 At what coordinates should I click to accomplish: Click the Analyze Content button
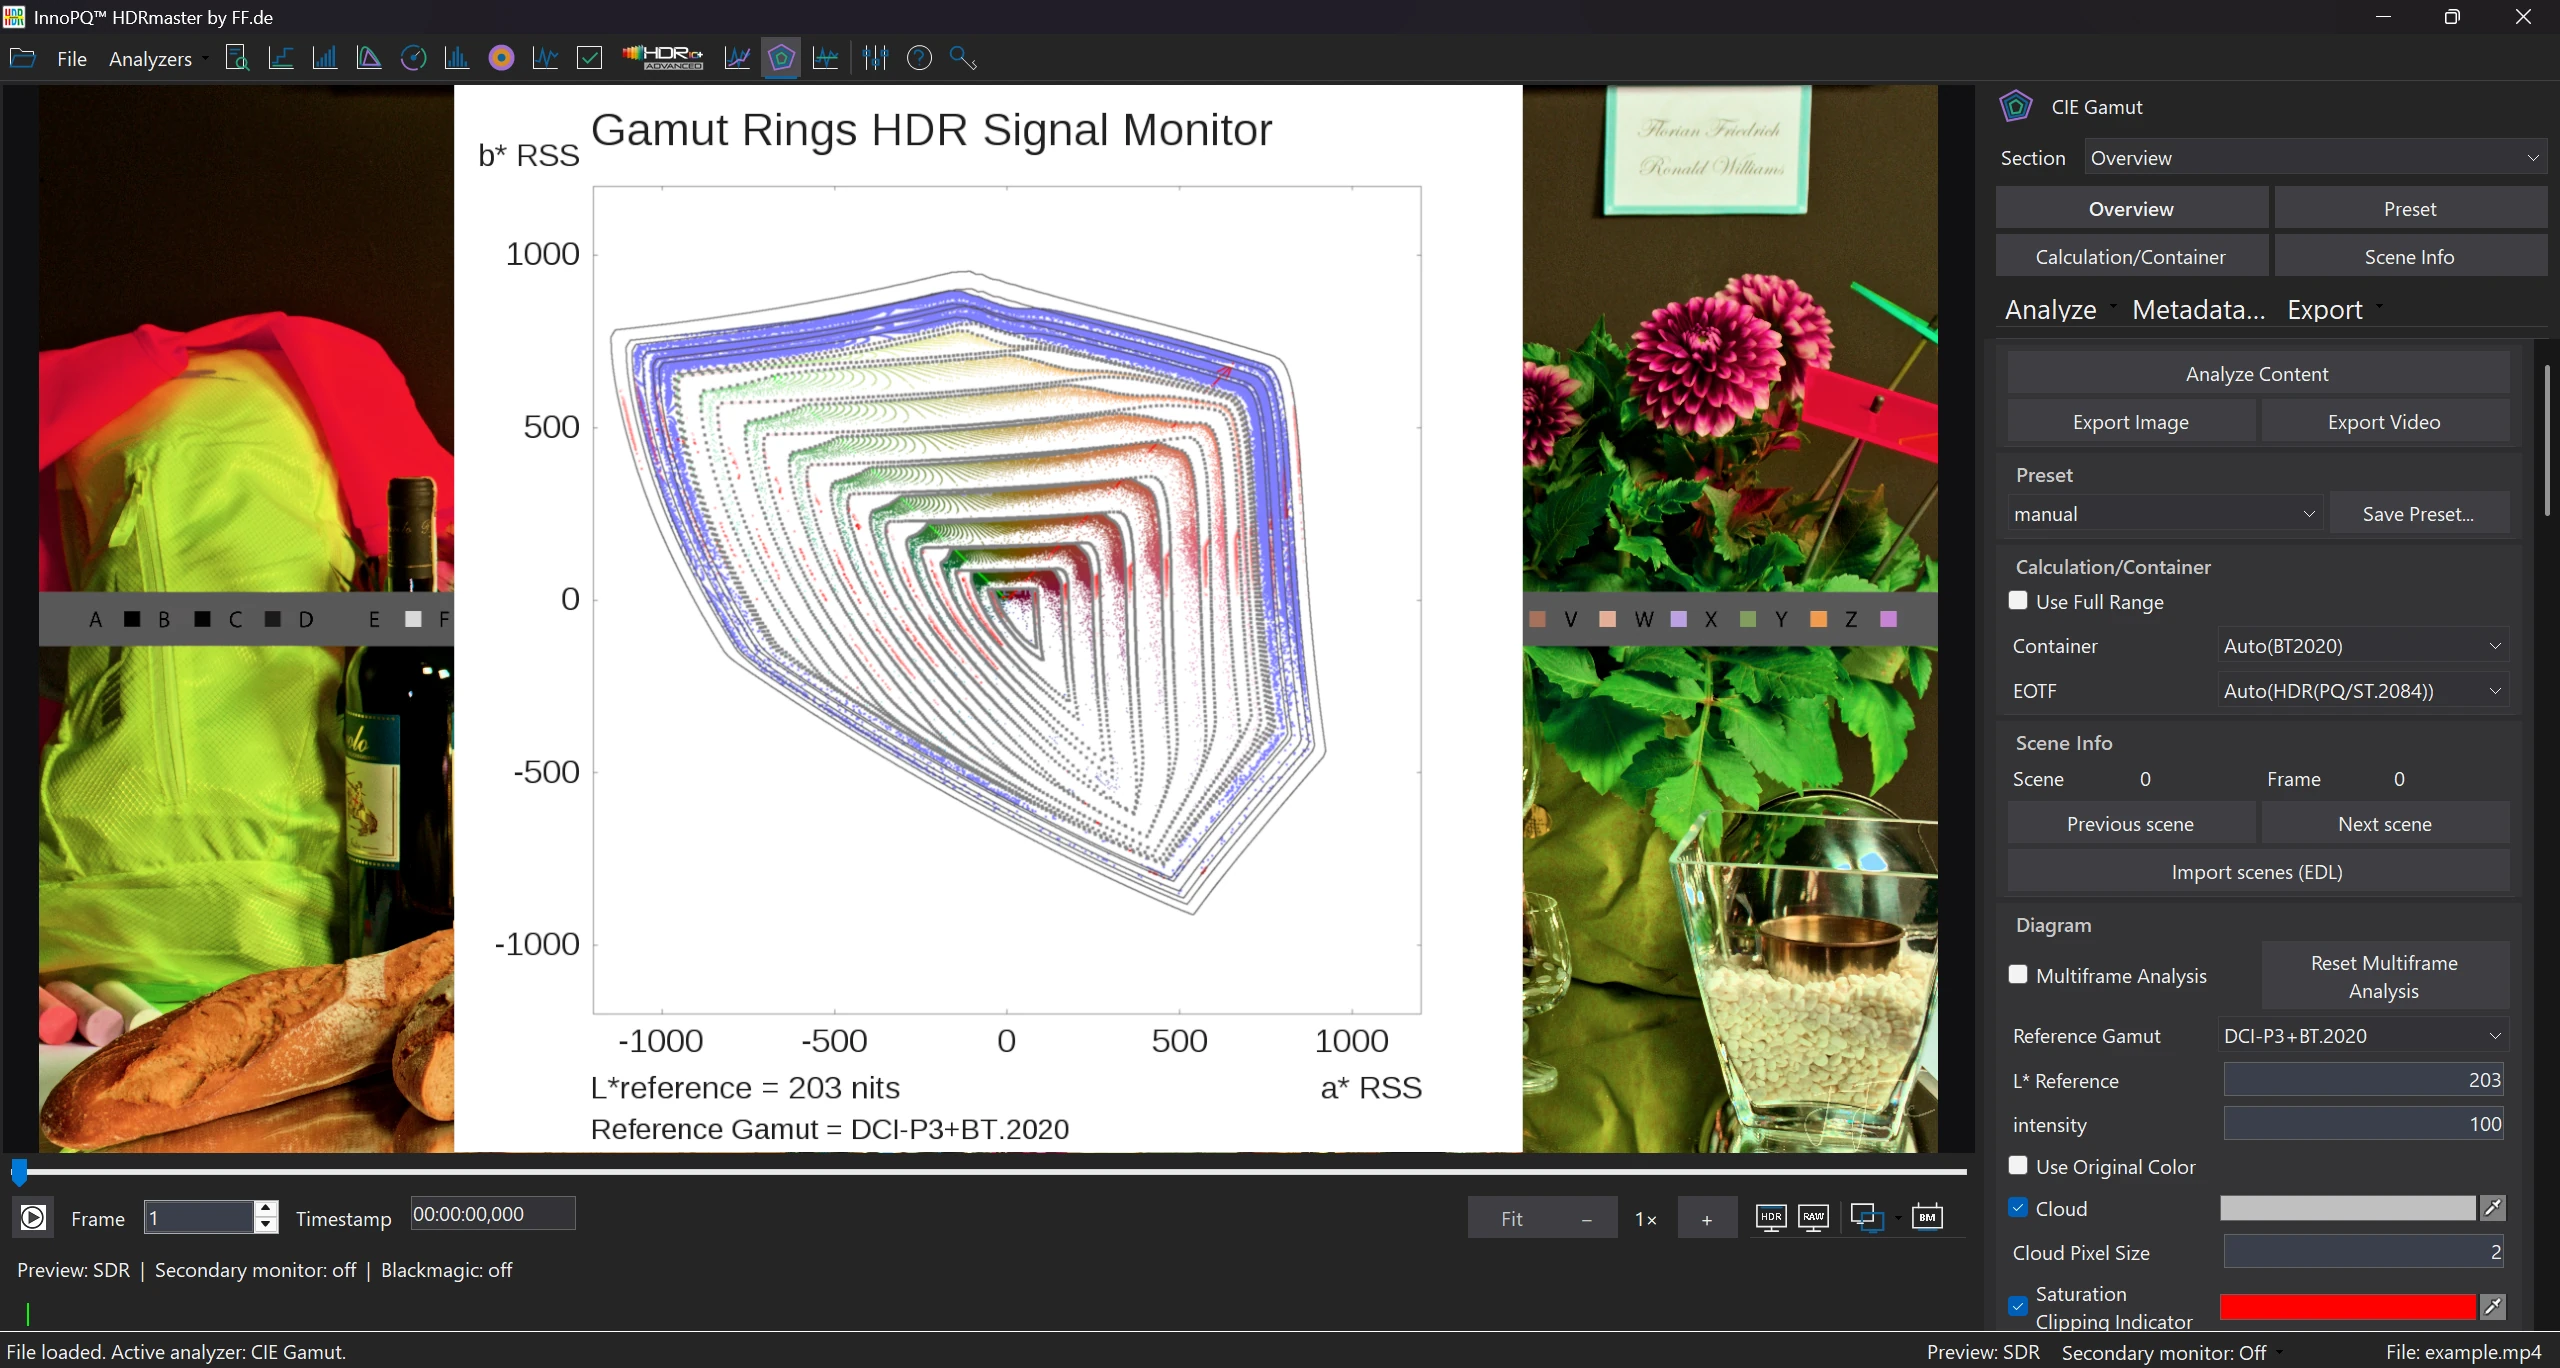[2258, 374]
